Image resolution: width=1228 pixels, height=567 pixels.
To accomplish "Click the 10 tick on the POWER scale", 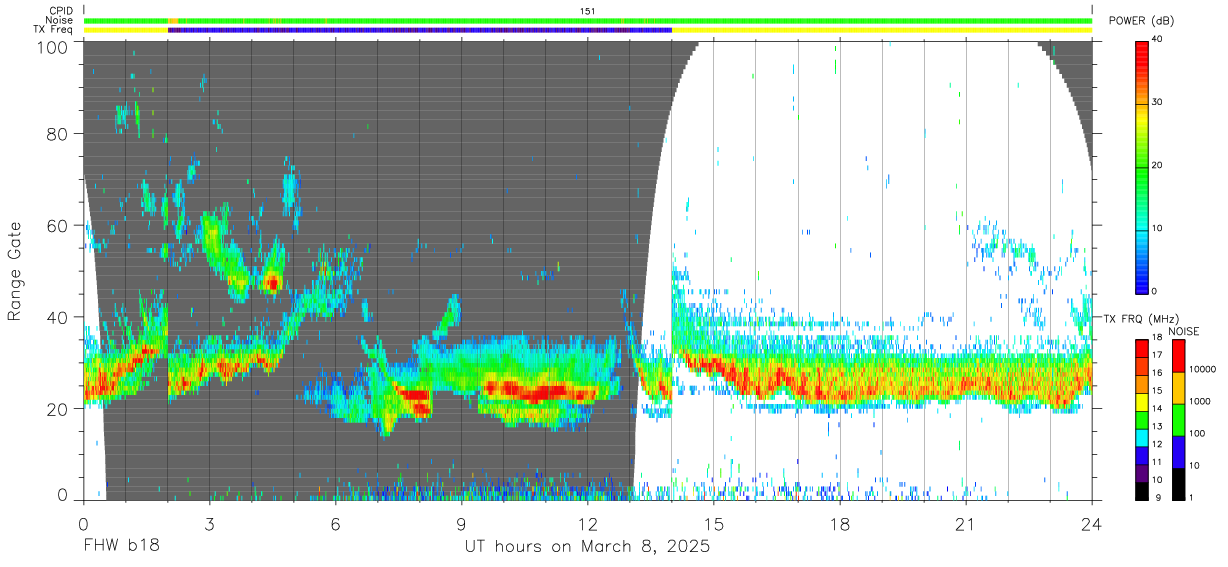I will 1159,228.
